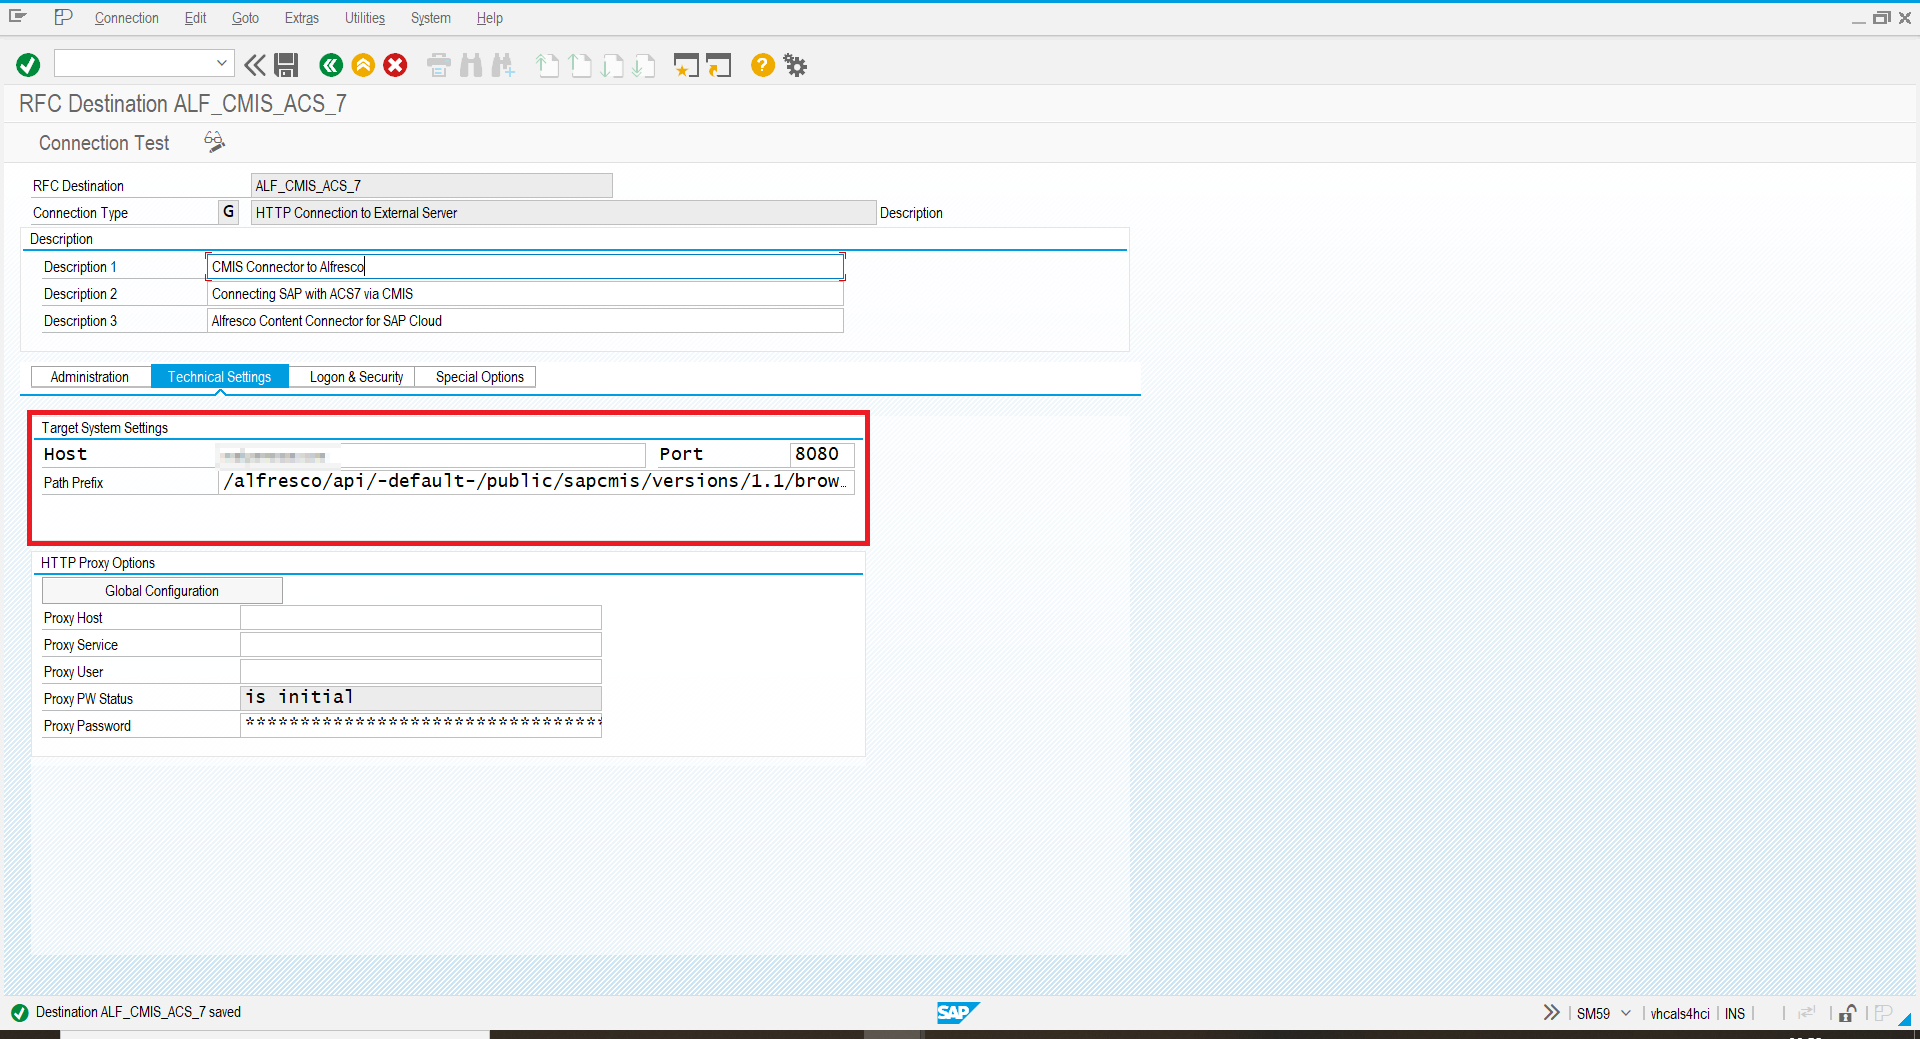Image resolution: width=1920 pixels, height=1039 pixels.
Task: Expand the SM59 status bar dropdown
Action: 1626,1013
